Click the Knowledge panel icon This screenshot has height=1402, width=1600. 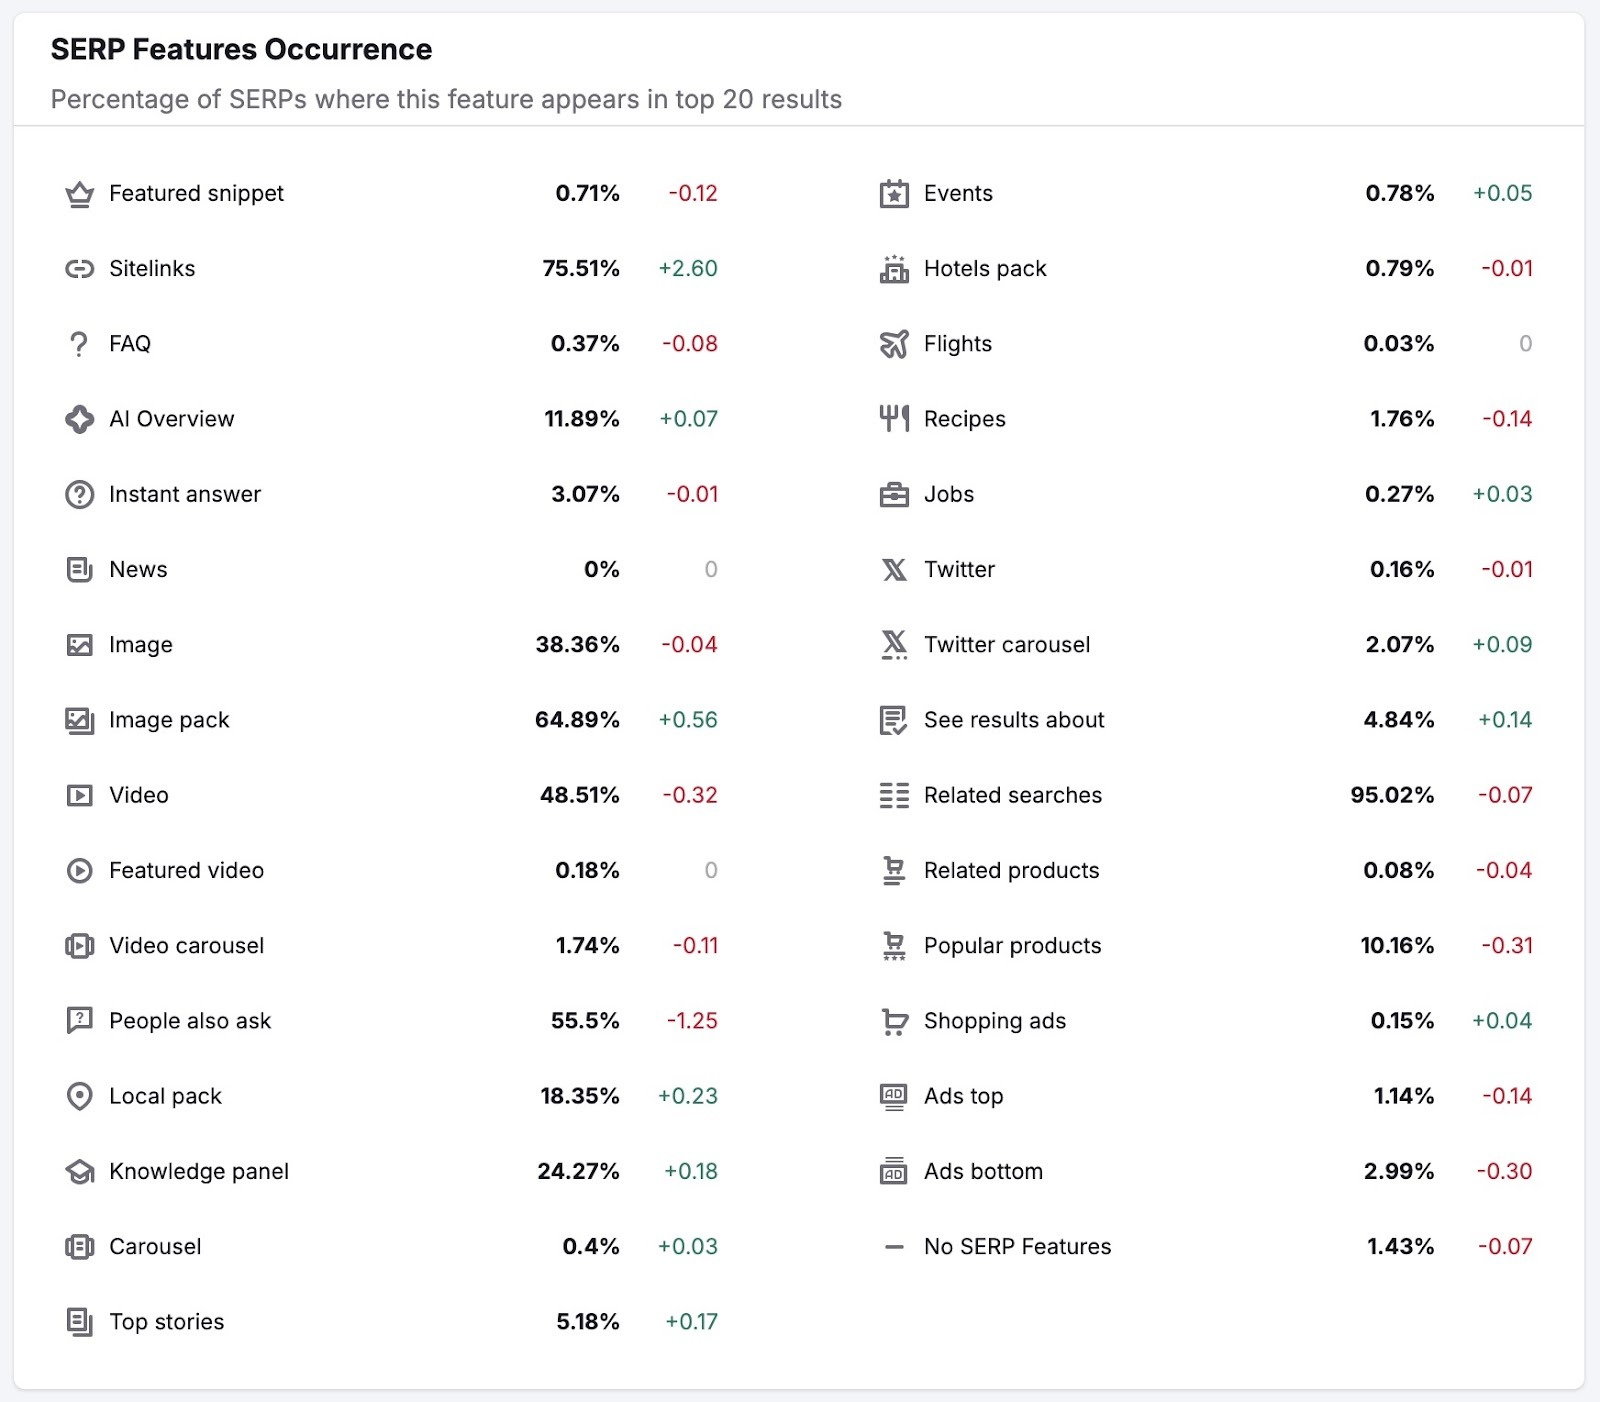[79, 1171]
